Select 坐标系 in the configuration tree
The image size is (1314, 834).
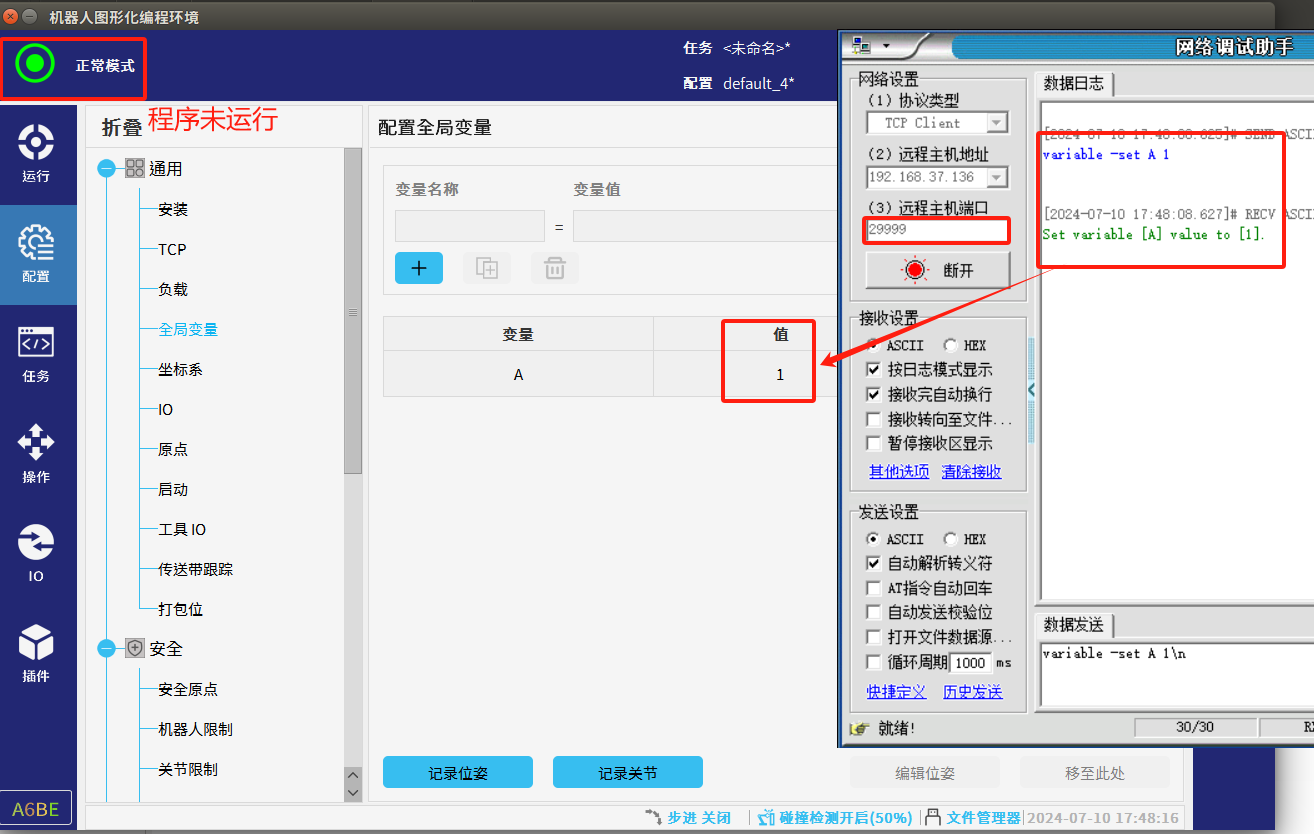[x=180, y=369]
